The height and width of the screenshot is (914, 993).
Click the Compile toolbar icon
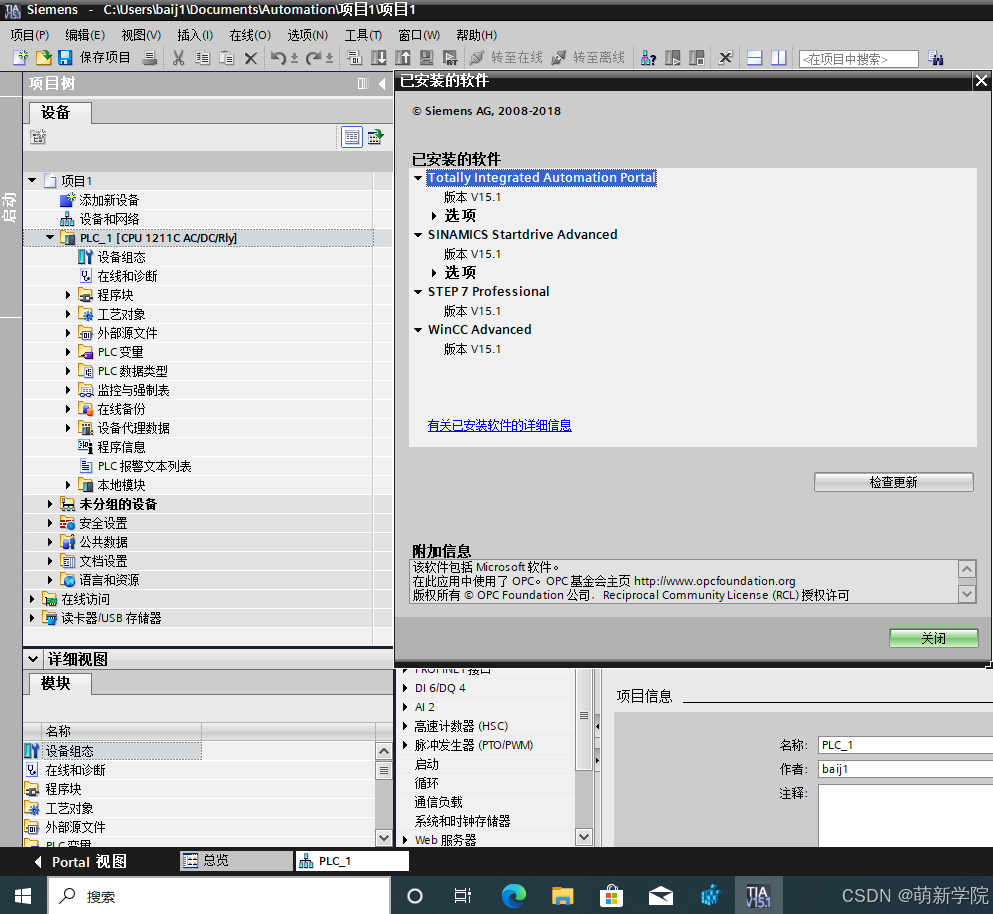click(x=355, y=58)
